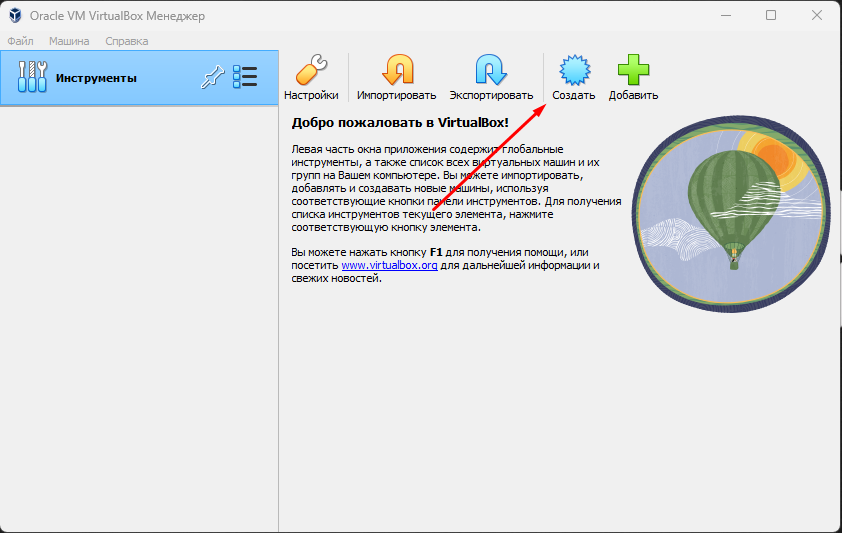842x533 pixels.
Task: Open the Справка menu
Action: [126, 41]
